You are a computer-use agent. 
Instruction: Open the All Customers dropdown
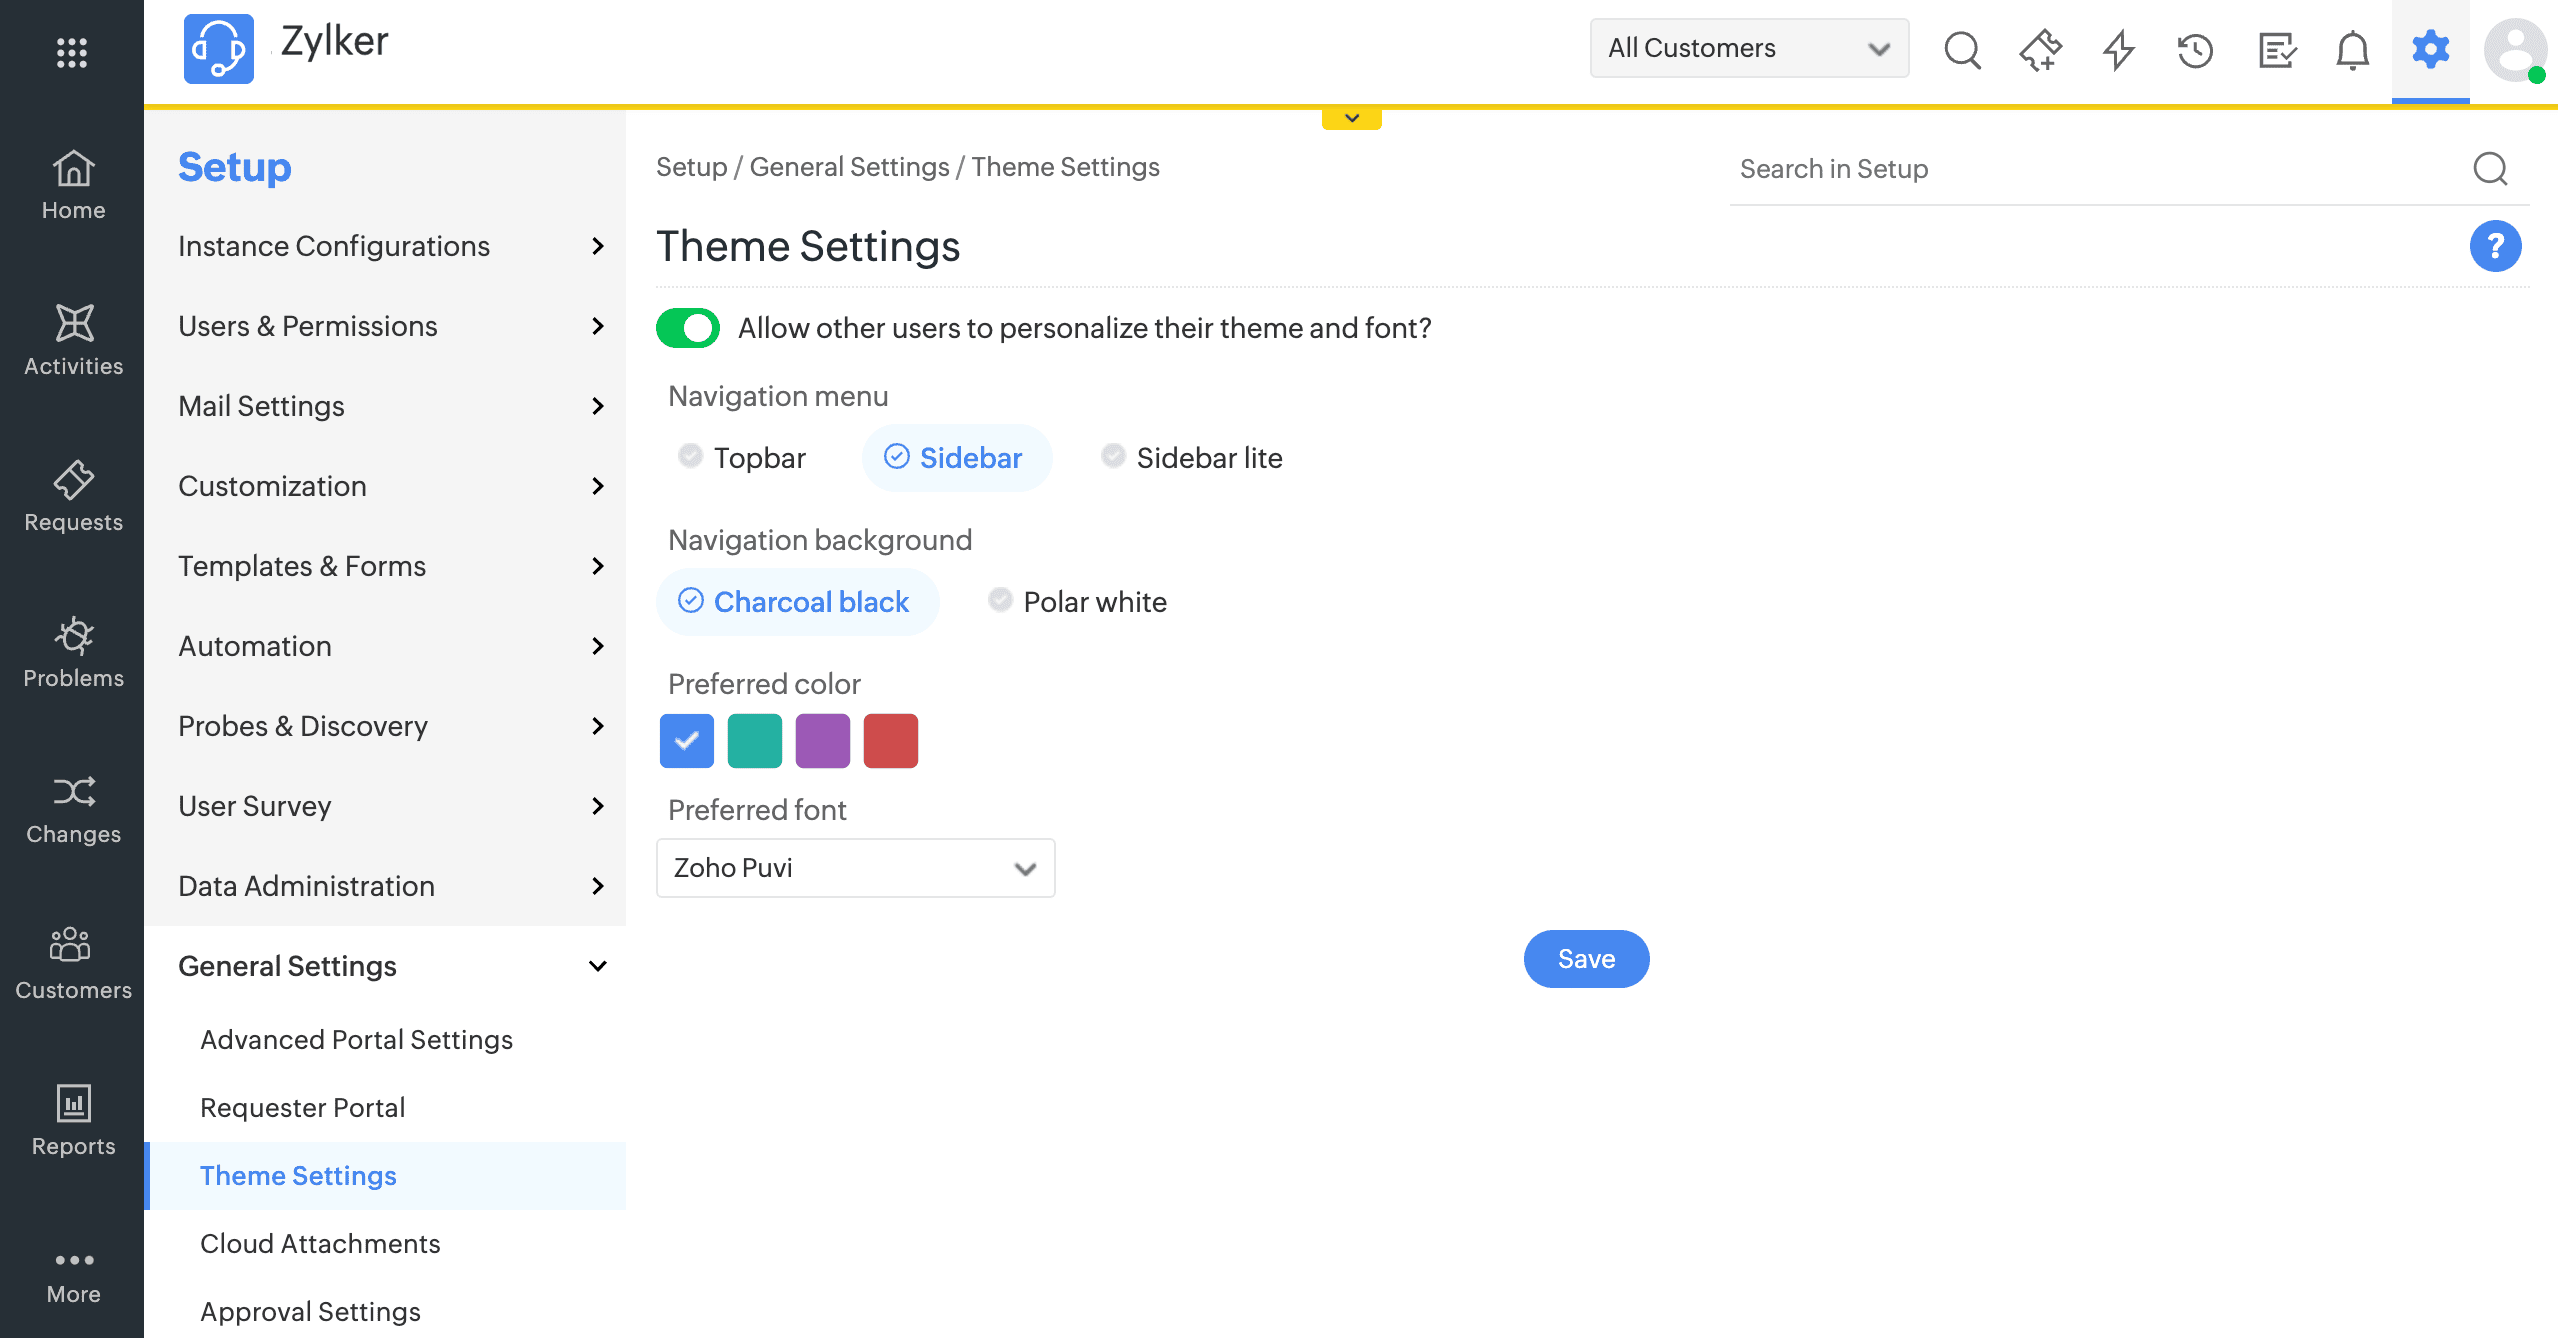coord(1749,48)
